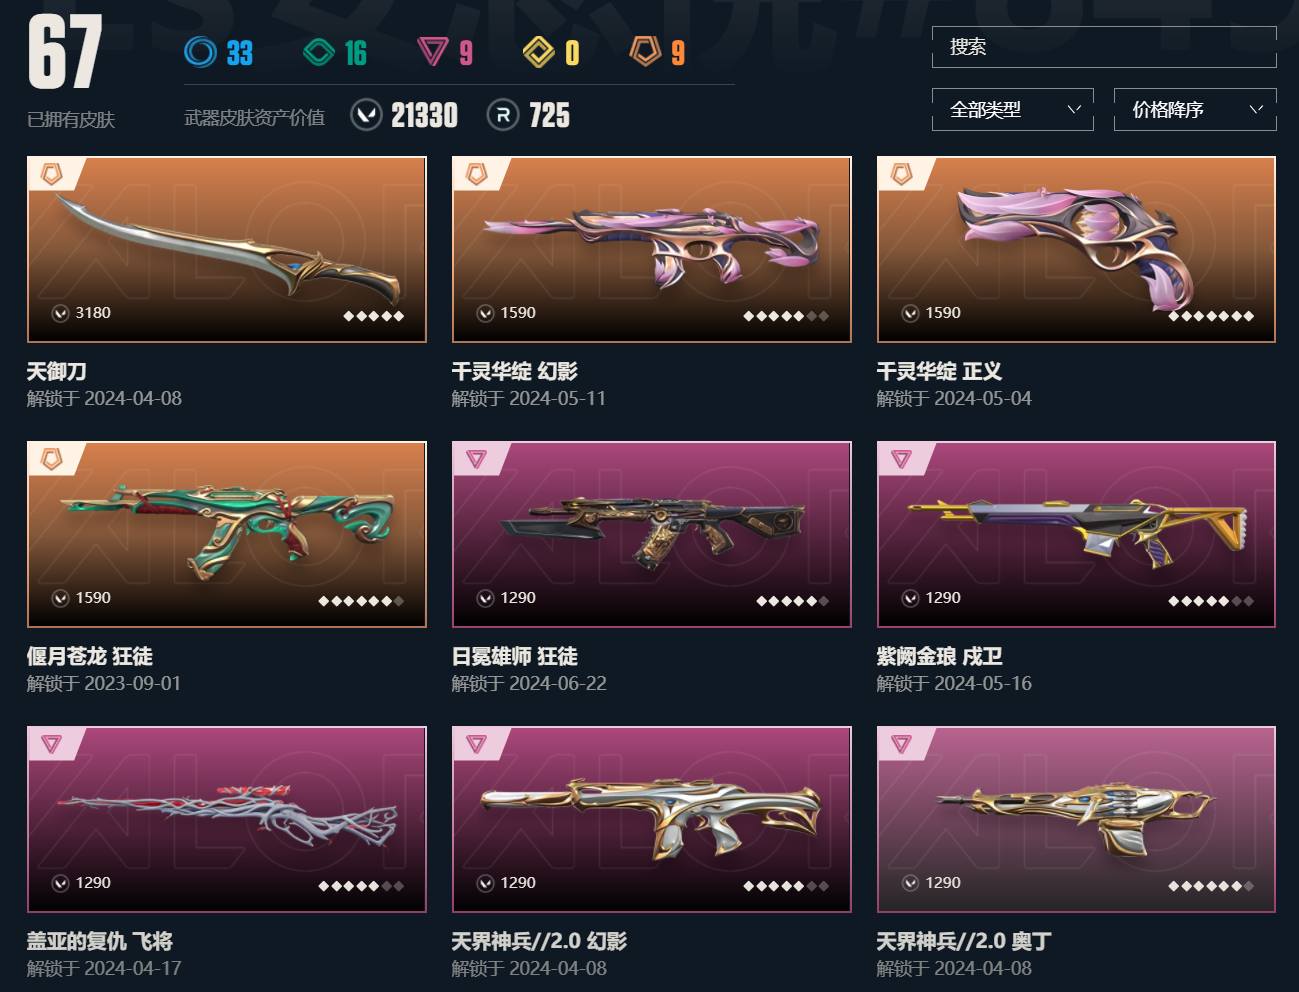Click the 天界神兵//2.0 奥丁 skin title
The height and width of the screenshot is (992, 1299).
pyautogui.click(x=964, y=941)
